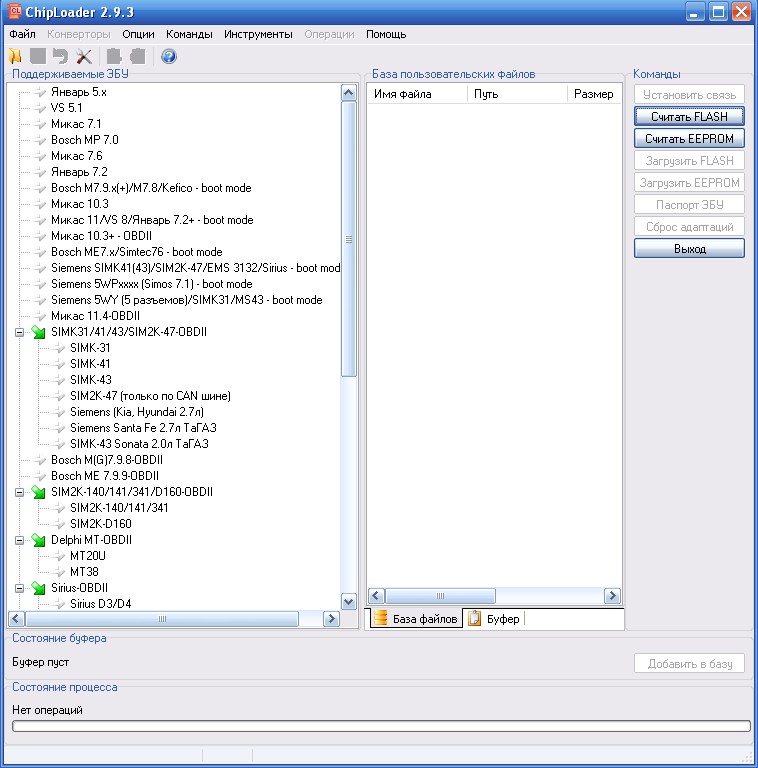Select SIM2K-47 (только по CAN шине)
This screenshot has height=768, width=758.
coord(150,396)
